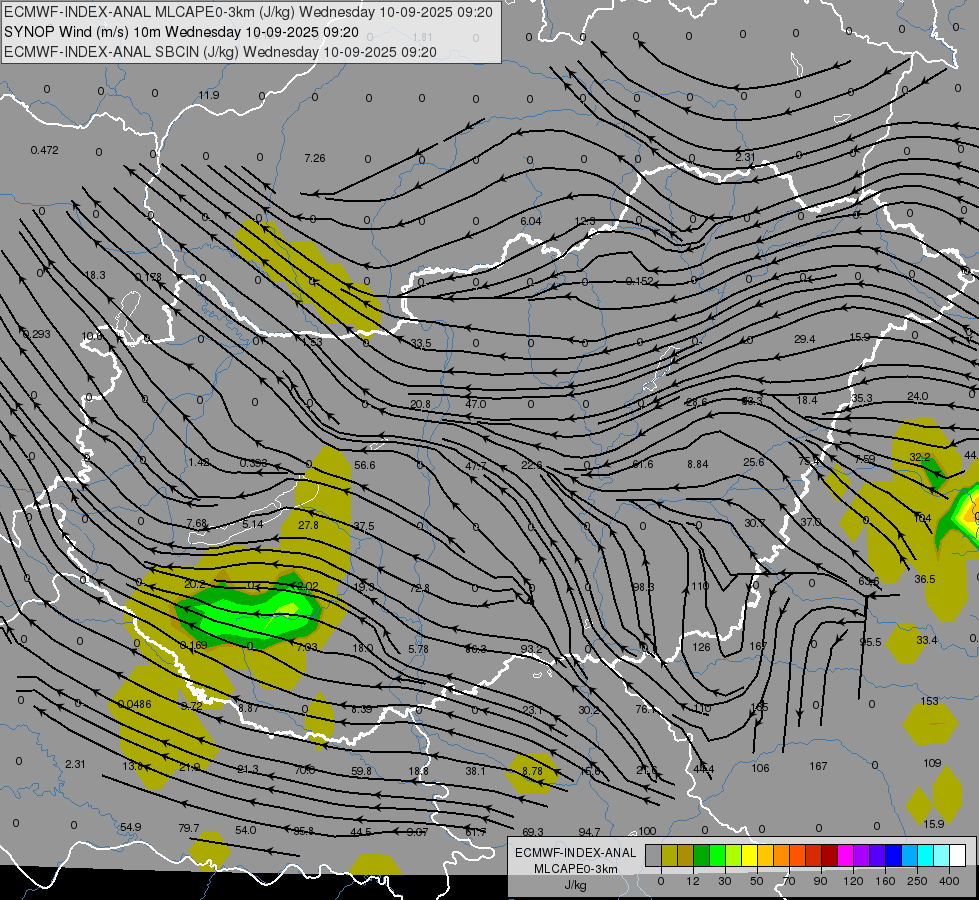Click the map value 54.9
979x900 pixels.
click(x=130, y=827)
